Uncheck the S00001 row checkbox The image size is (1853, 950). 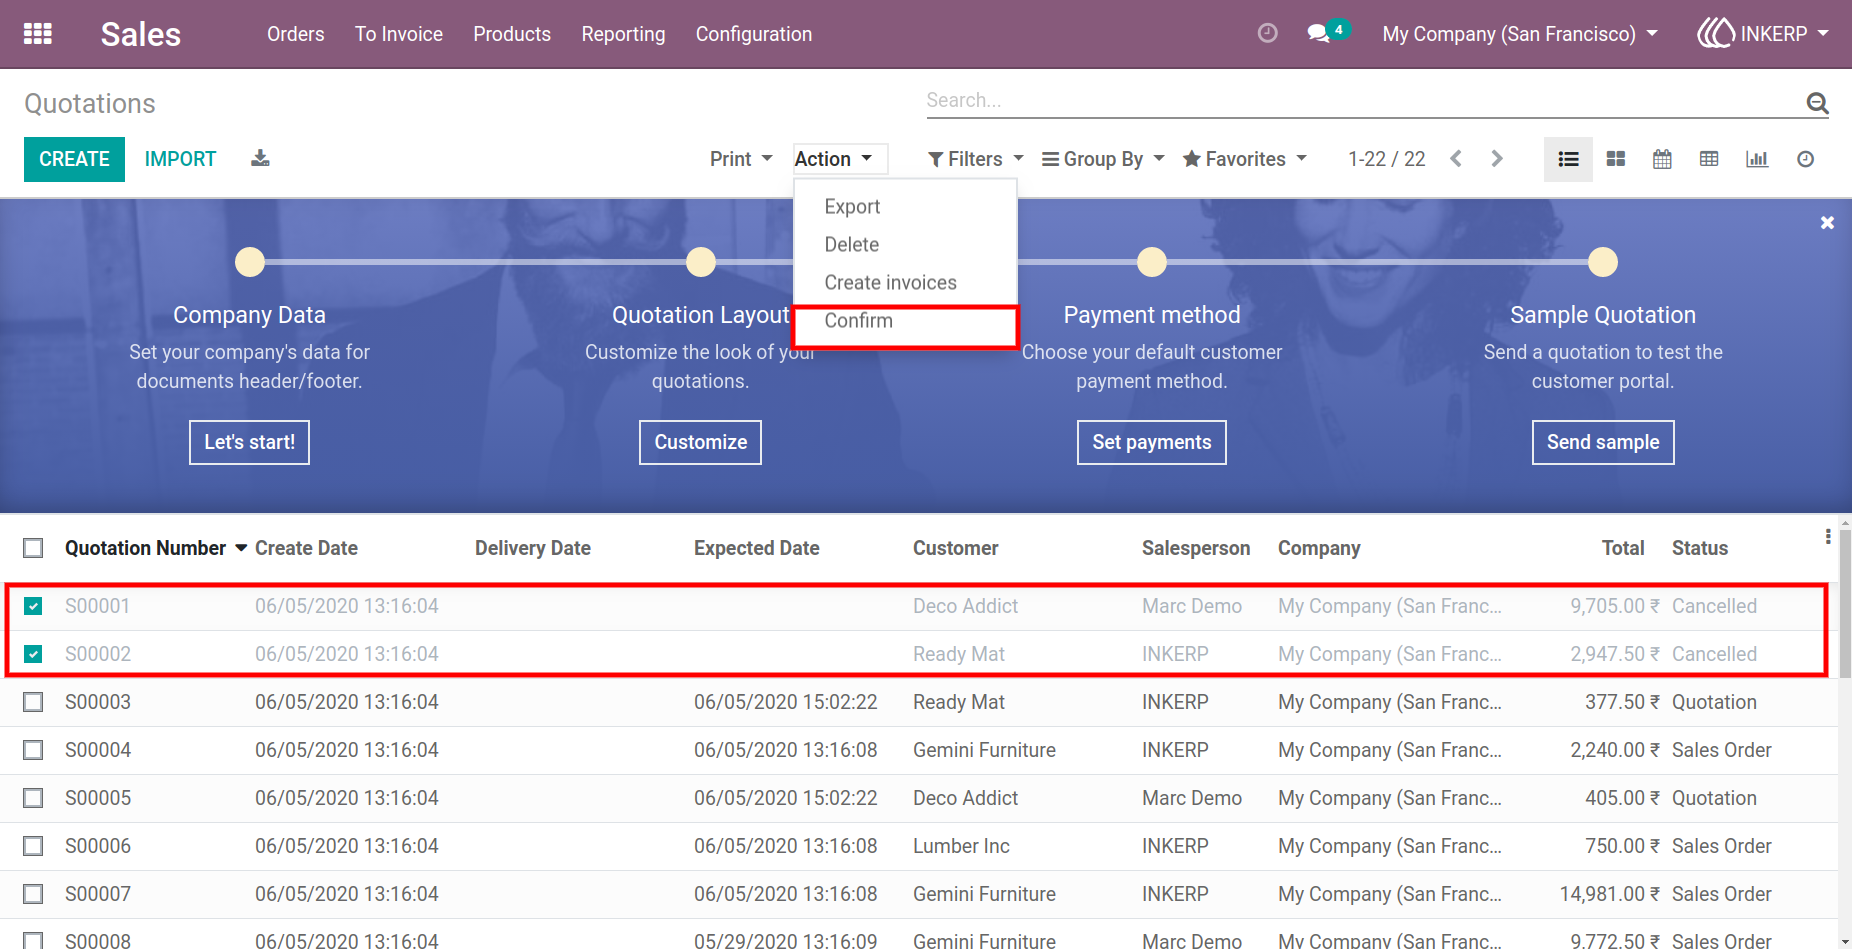tap(33, 606)
